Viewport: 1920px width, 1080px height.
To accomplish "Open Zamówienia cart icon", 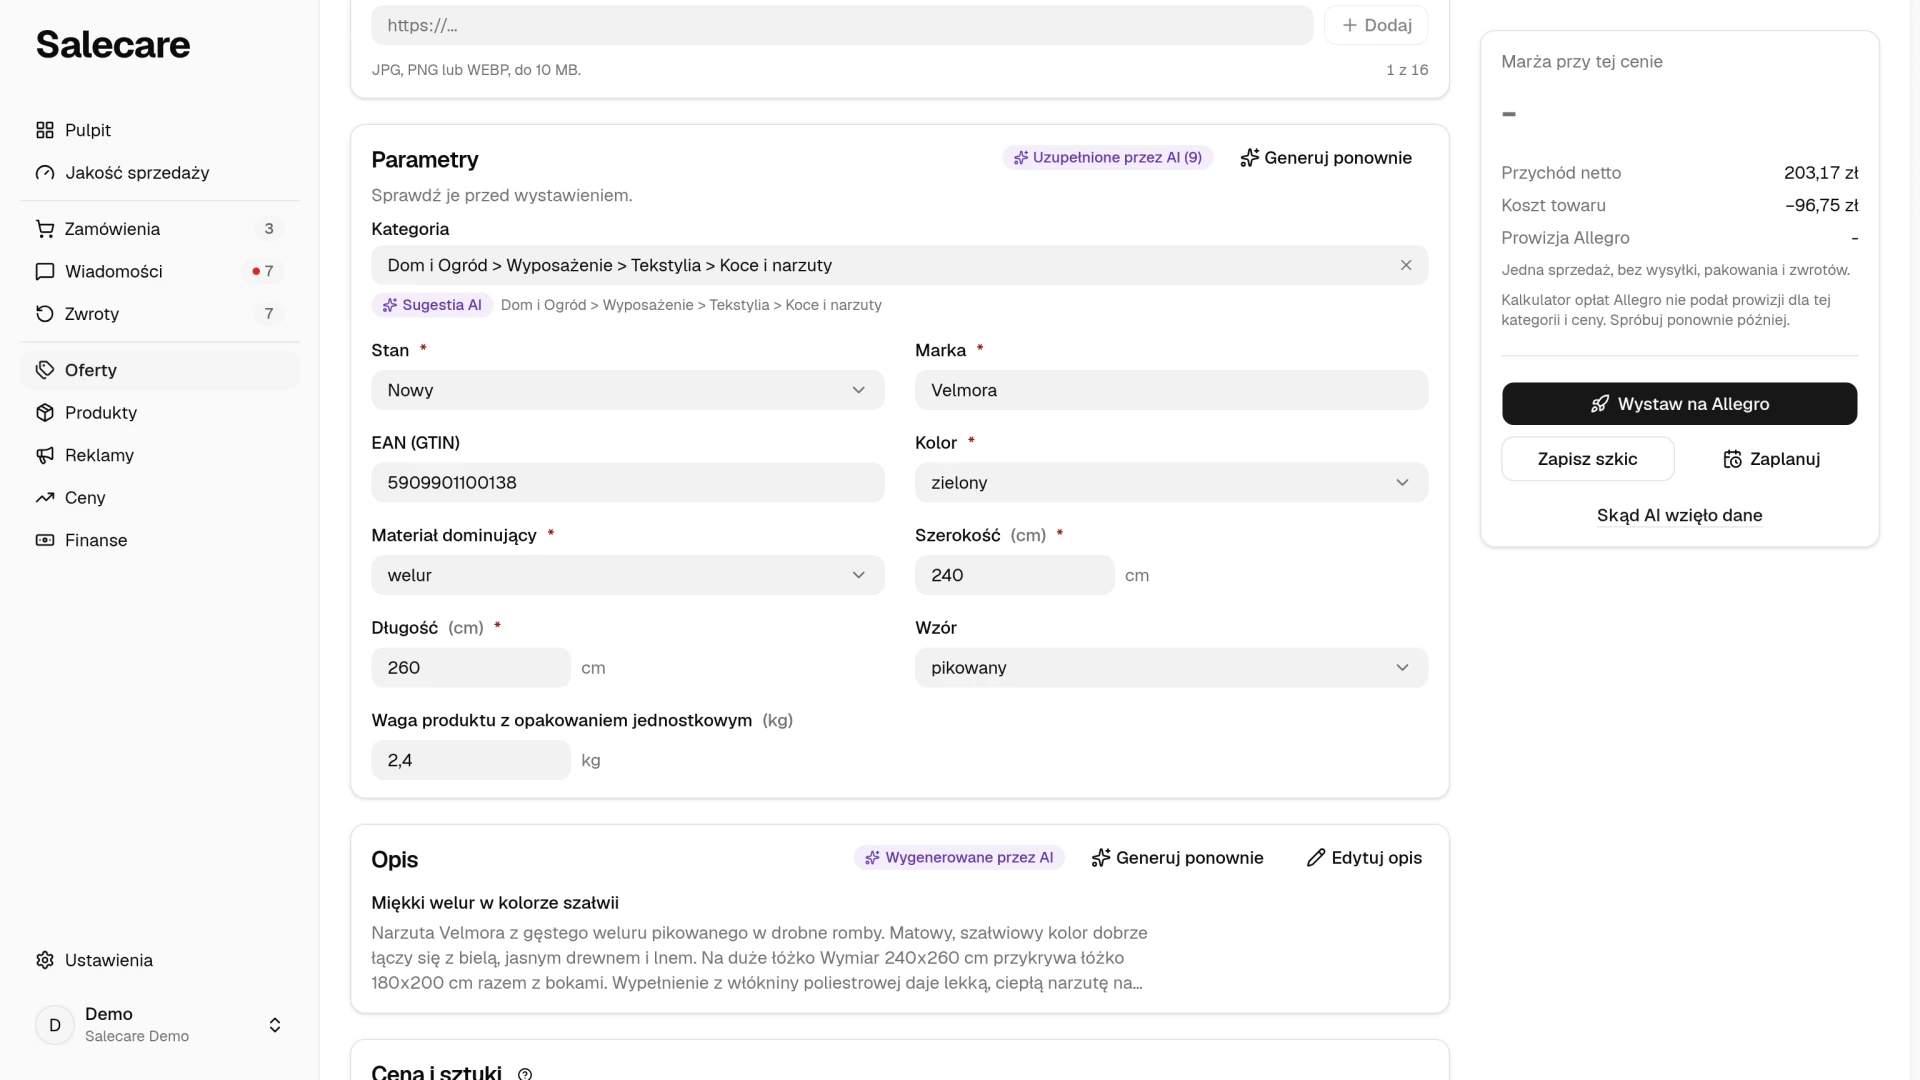I will click(x=45, y=229).
